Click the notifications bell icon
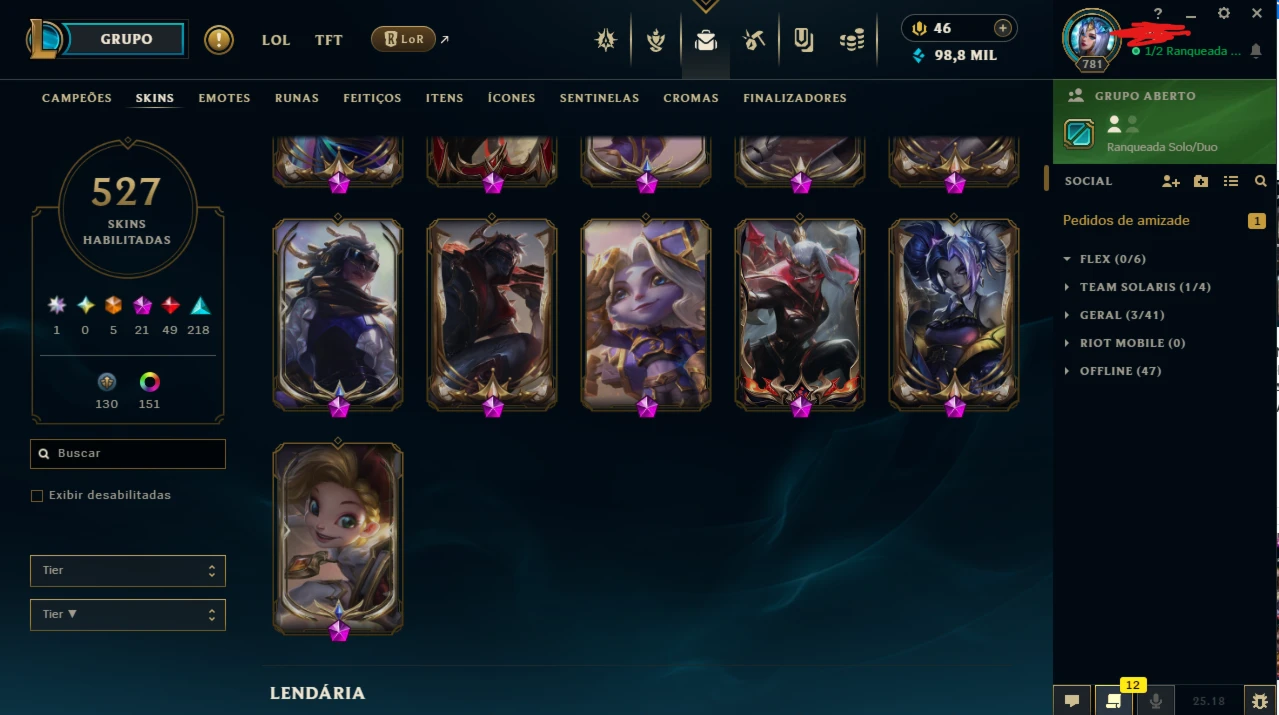This screenshot has width=1279, height=715. point(1256,51)
